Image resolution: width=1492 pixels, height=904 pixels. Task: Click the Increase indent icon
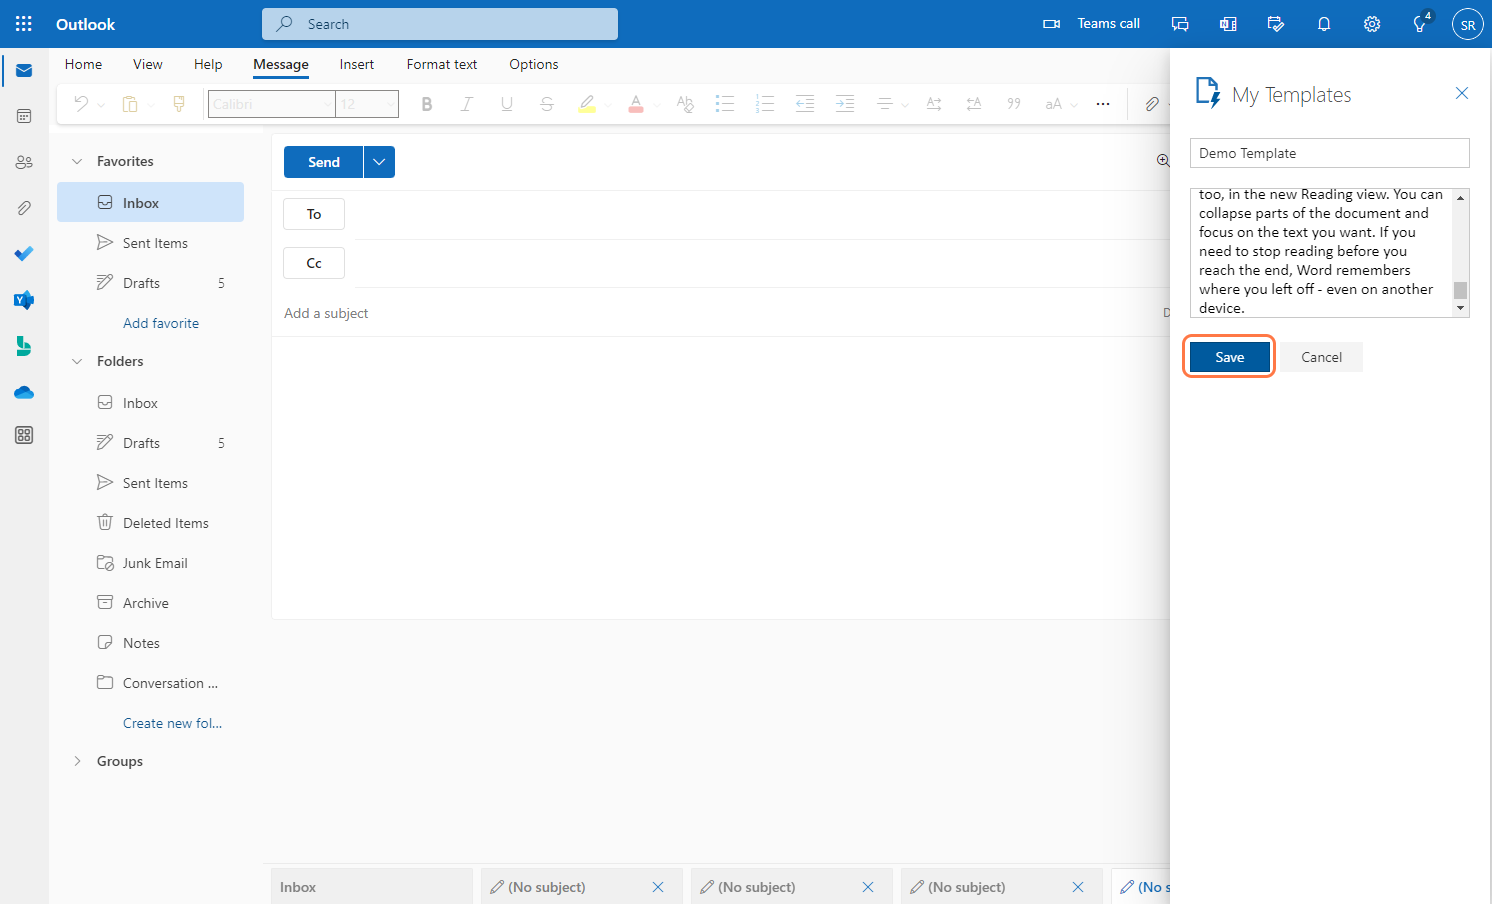coord(845,104)
